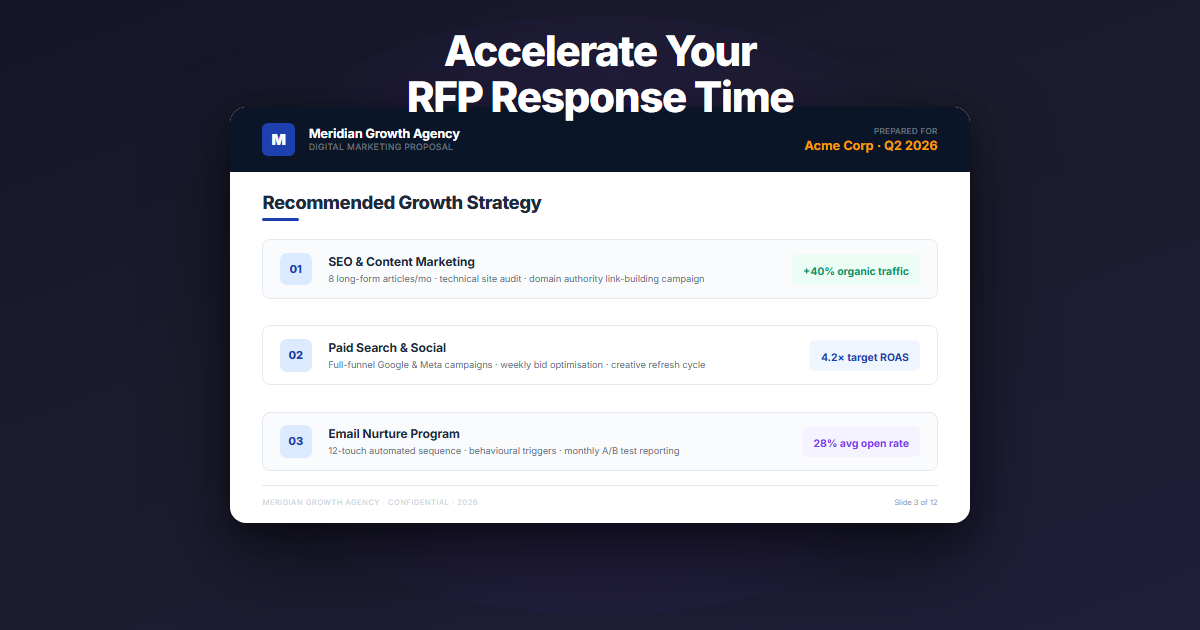
Task: Click 'Acme Corp · Q2 2026' text
Action: (871, 145)
